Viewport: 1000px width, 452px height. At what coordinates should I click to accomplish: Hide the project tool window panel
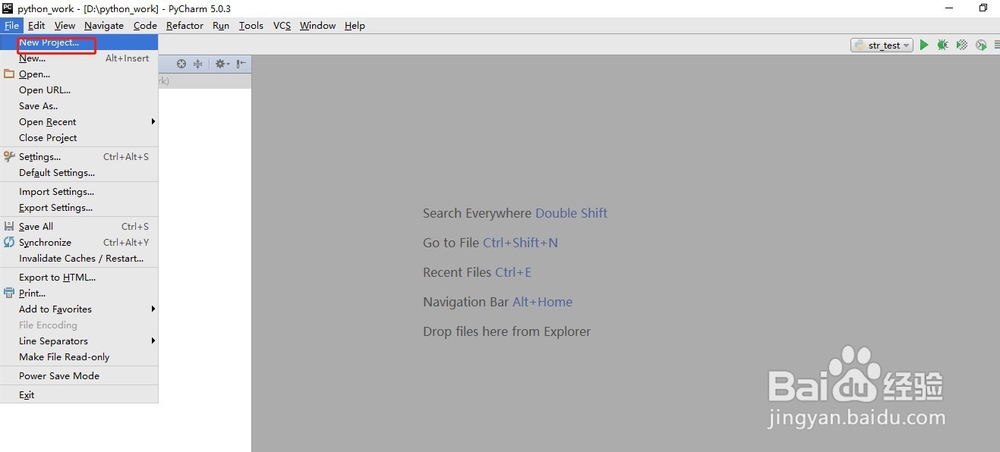pyautogui.click(x=241, y=64)
